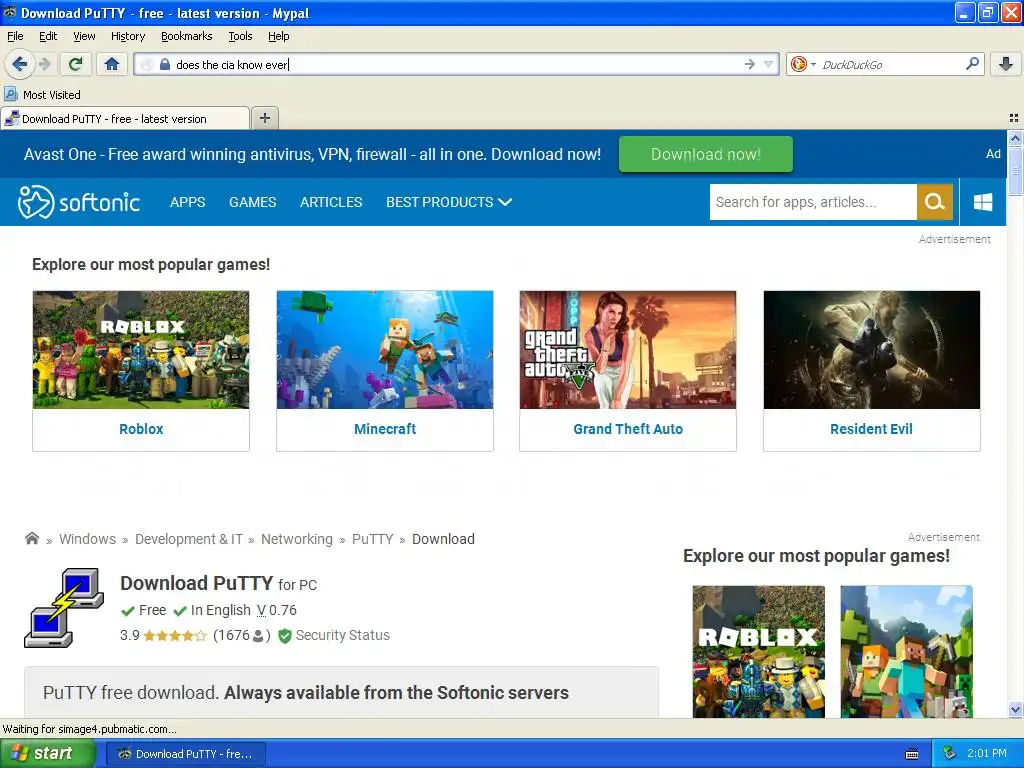The height and width of the screenshot is (768, 1024).
Task: Click the vertical scrollbar thumb
Action: [1015, 171]
